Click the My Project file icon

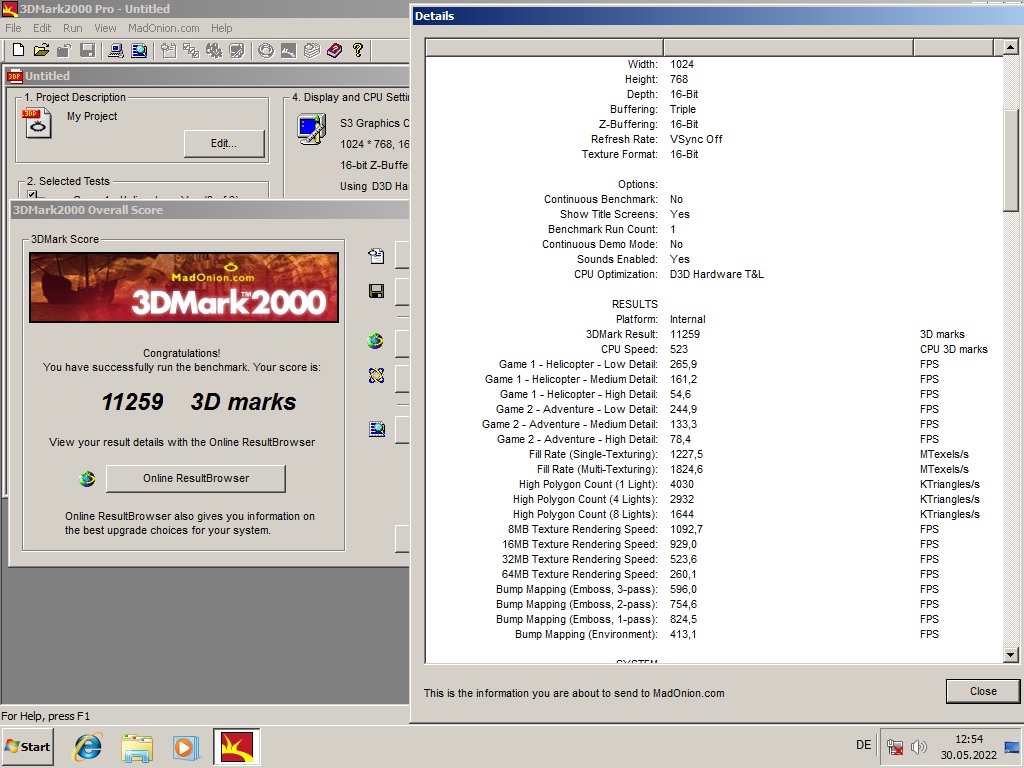[37, 123]
